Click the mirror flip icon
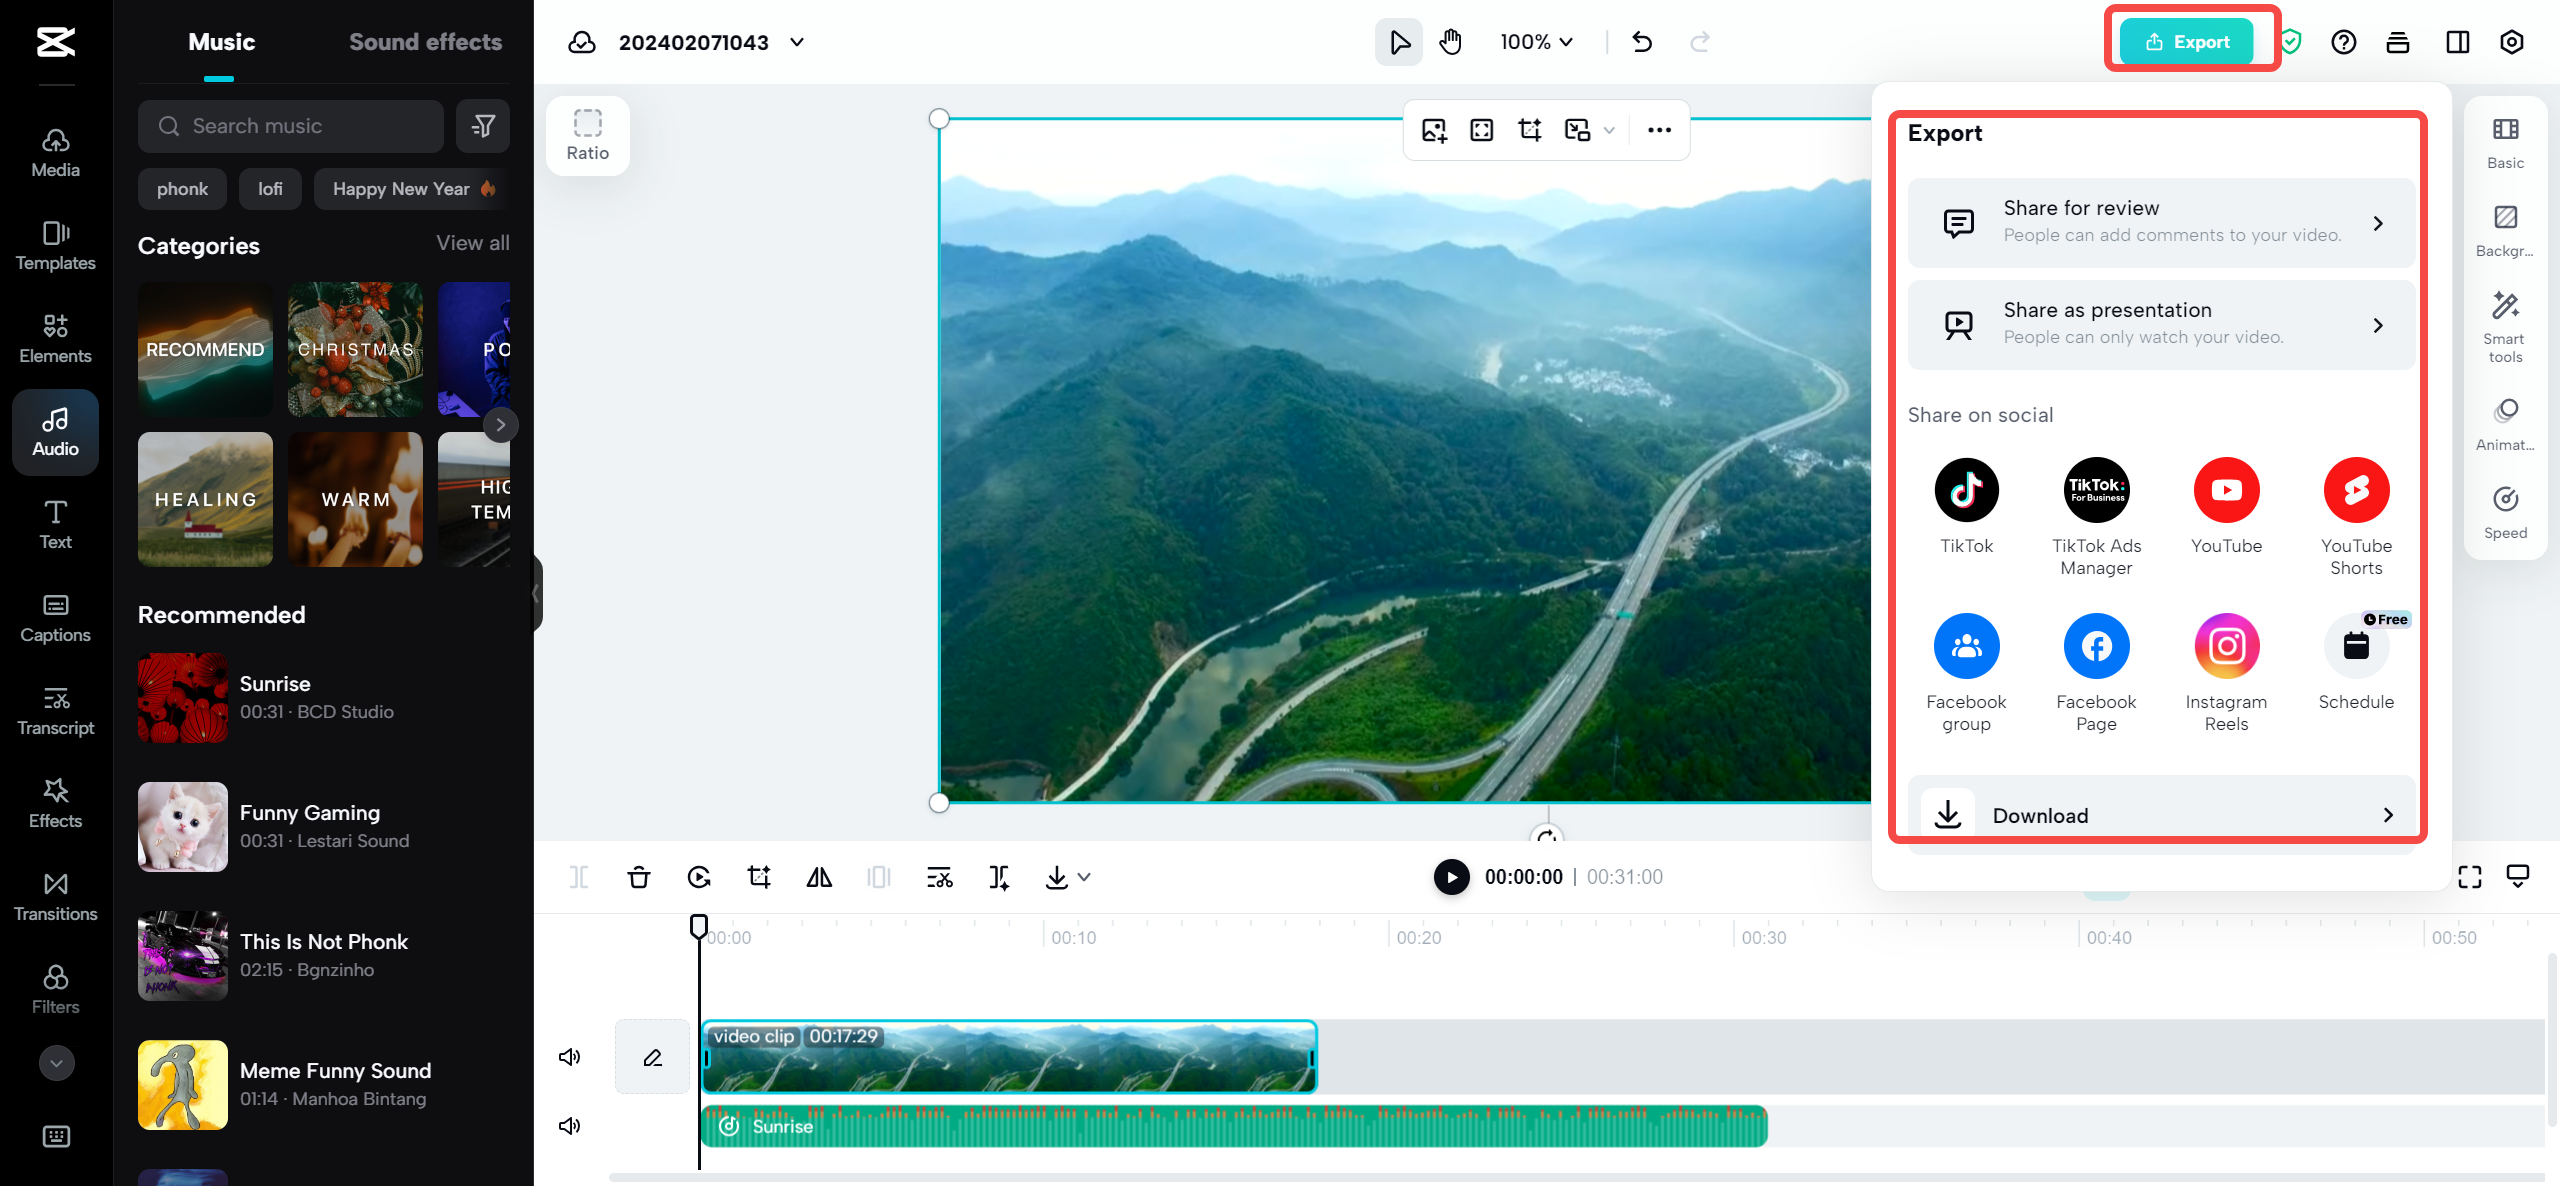 point(819,877)
